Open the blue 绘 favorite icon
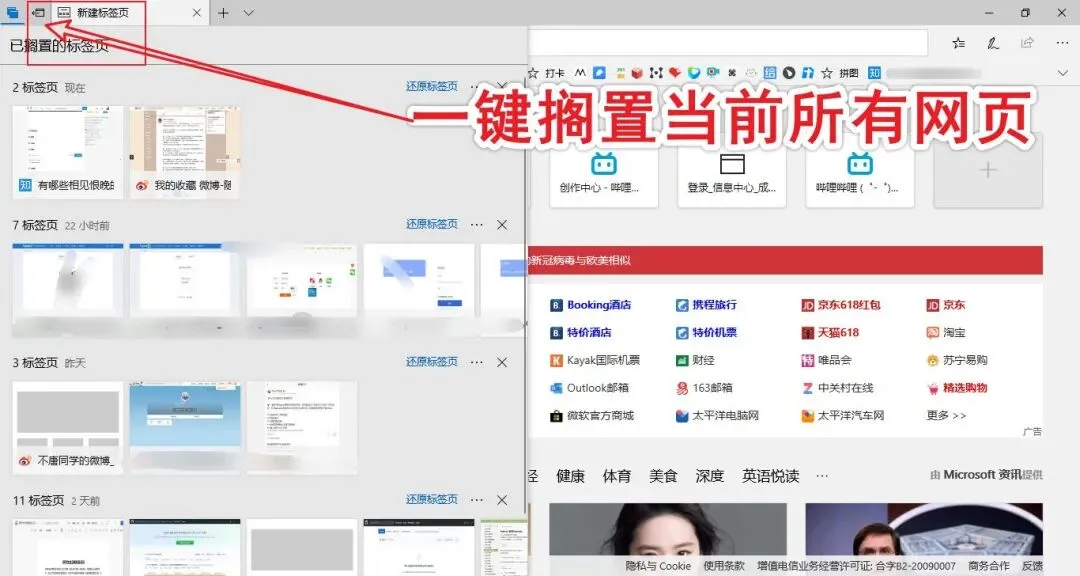The image size is (1080, 576). tap(769, 73)
